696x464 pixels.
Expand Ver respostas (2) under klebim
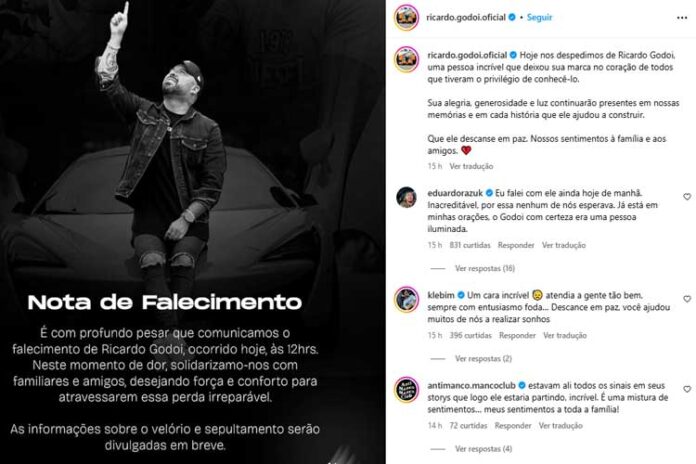coord(483,358)
